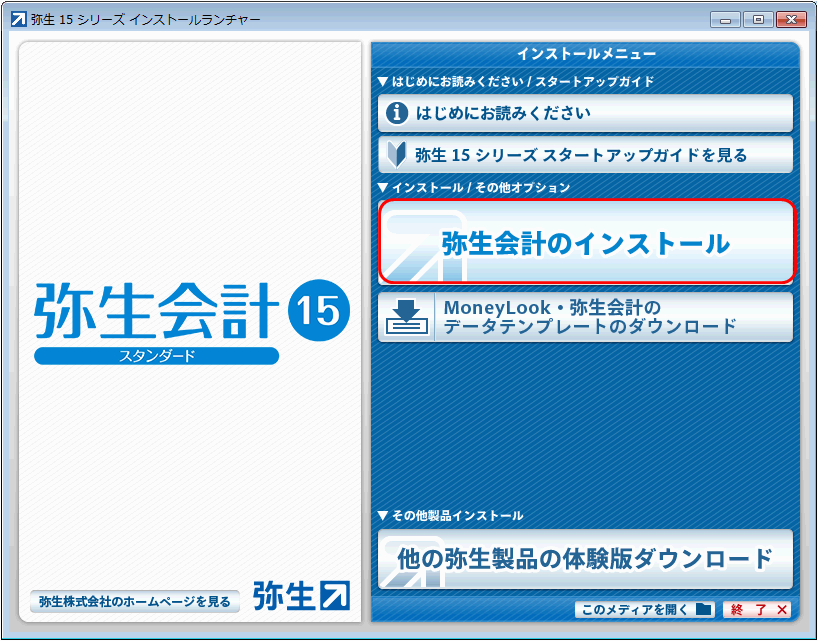This screenshot has height=641, width=818.
Task: View the 弥生 15 シリーズ スタートアップガイド
Action: pos(585,155)
